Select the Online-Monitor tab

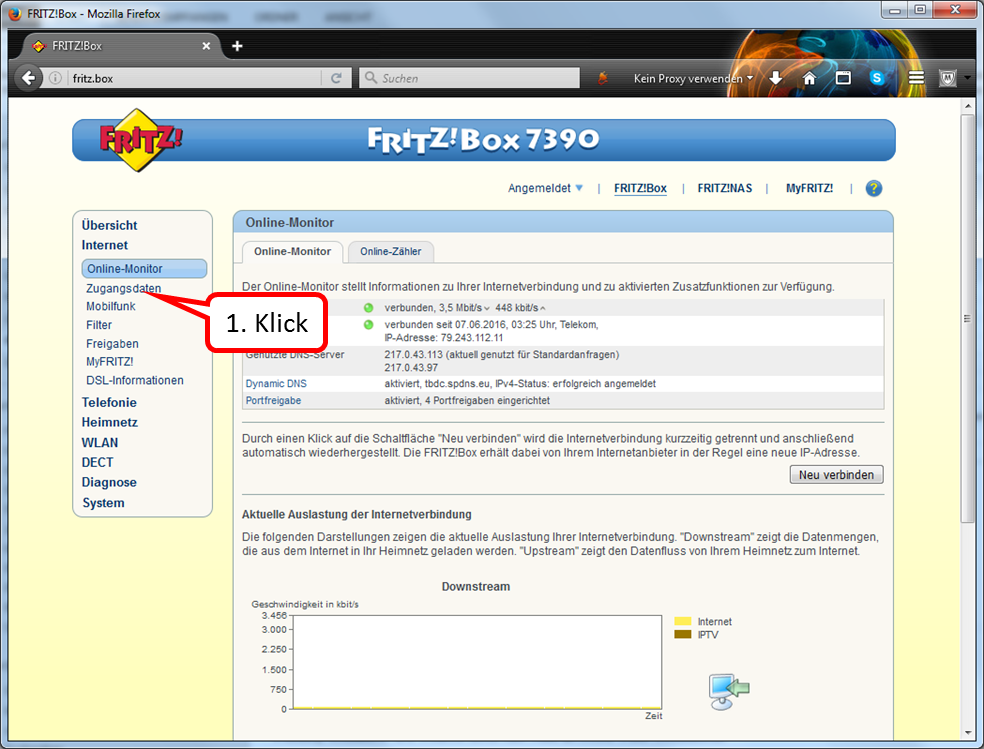coord(292,252)
